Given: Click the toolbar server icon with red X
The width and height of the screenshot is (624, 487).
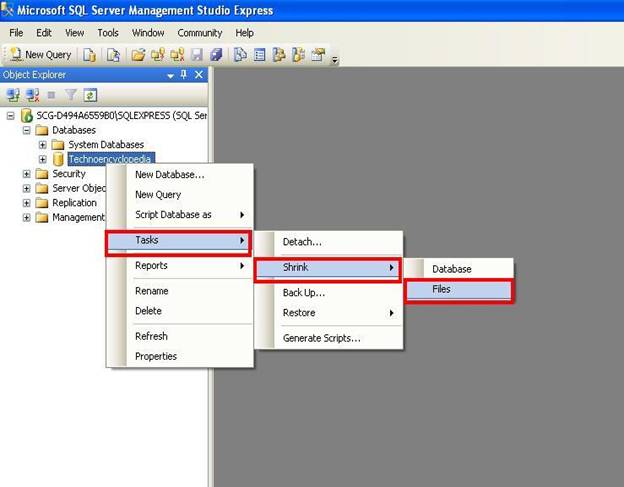Looking at the screenshot, I should (x=177, y=55).
